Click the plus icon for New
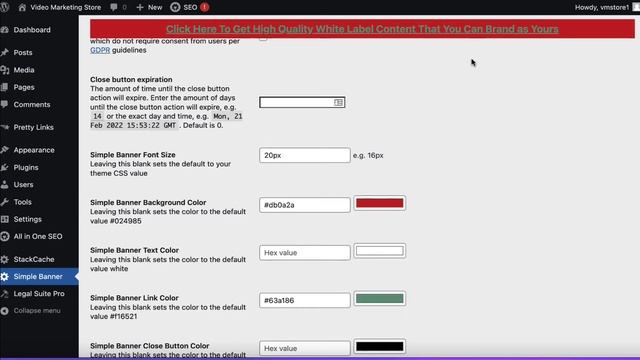This screenshot has height=360, width=640. tap(140, 7)
